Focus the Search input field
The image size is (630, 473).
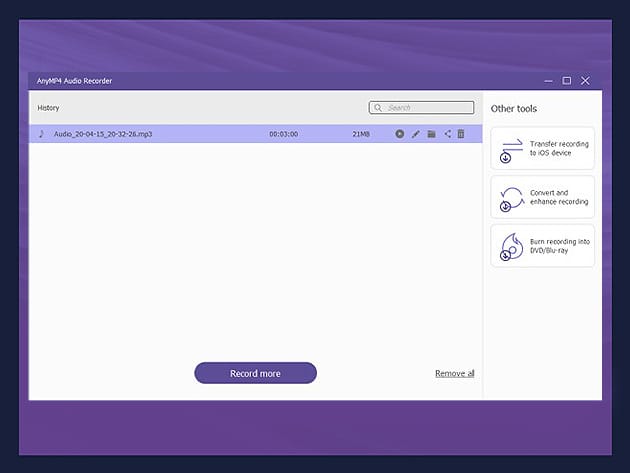[428, 108]
